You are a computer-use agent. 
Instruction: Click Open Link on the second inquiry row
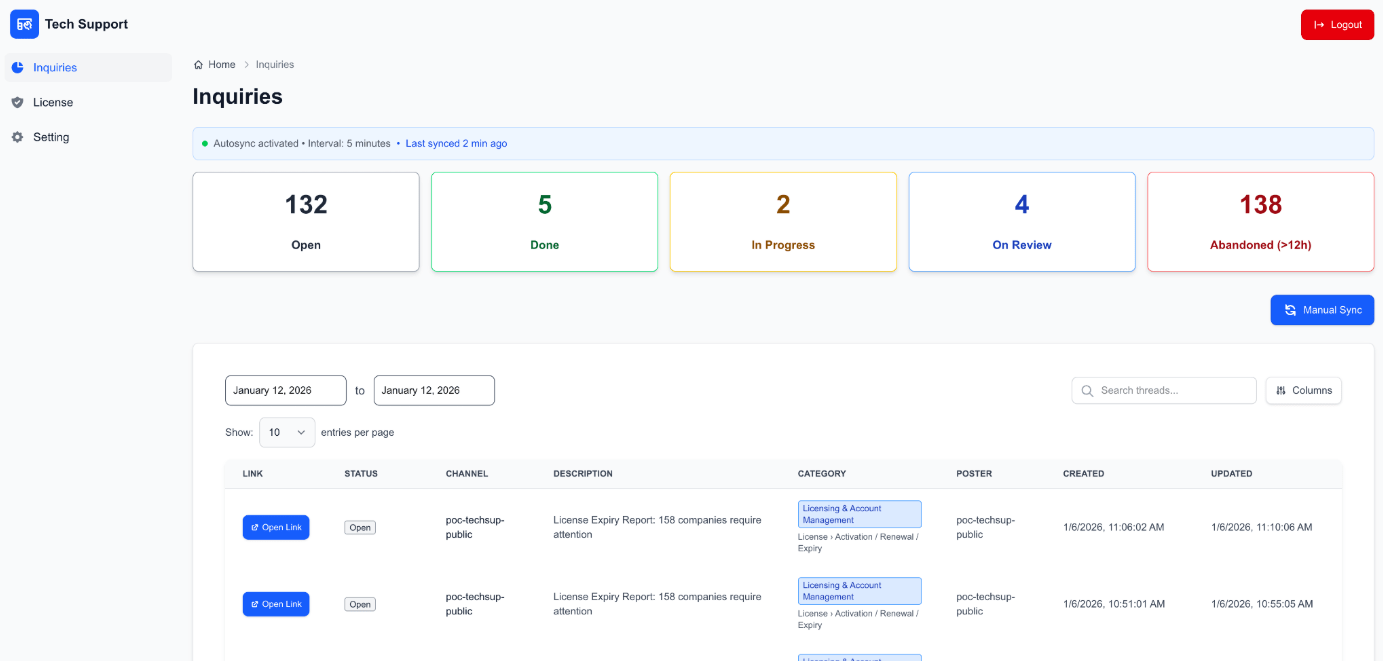275,604
